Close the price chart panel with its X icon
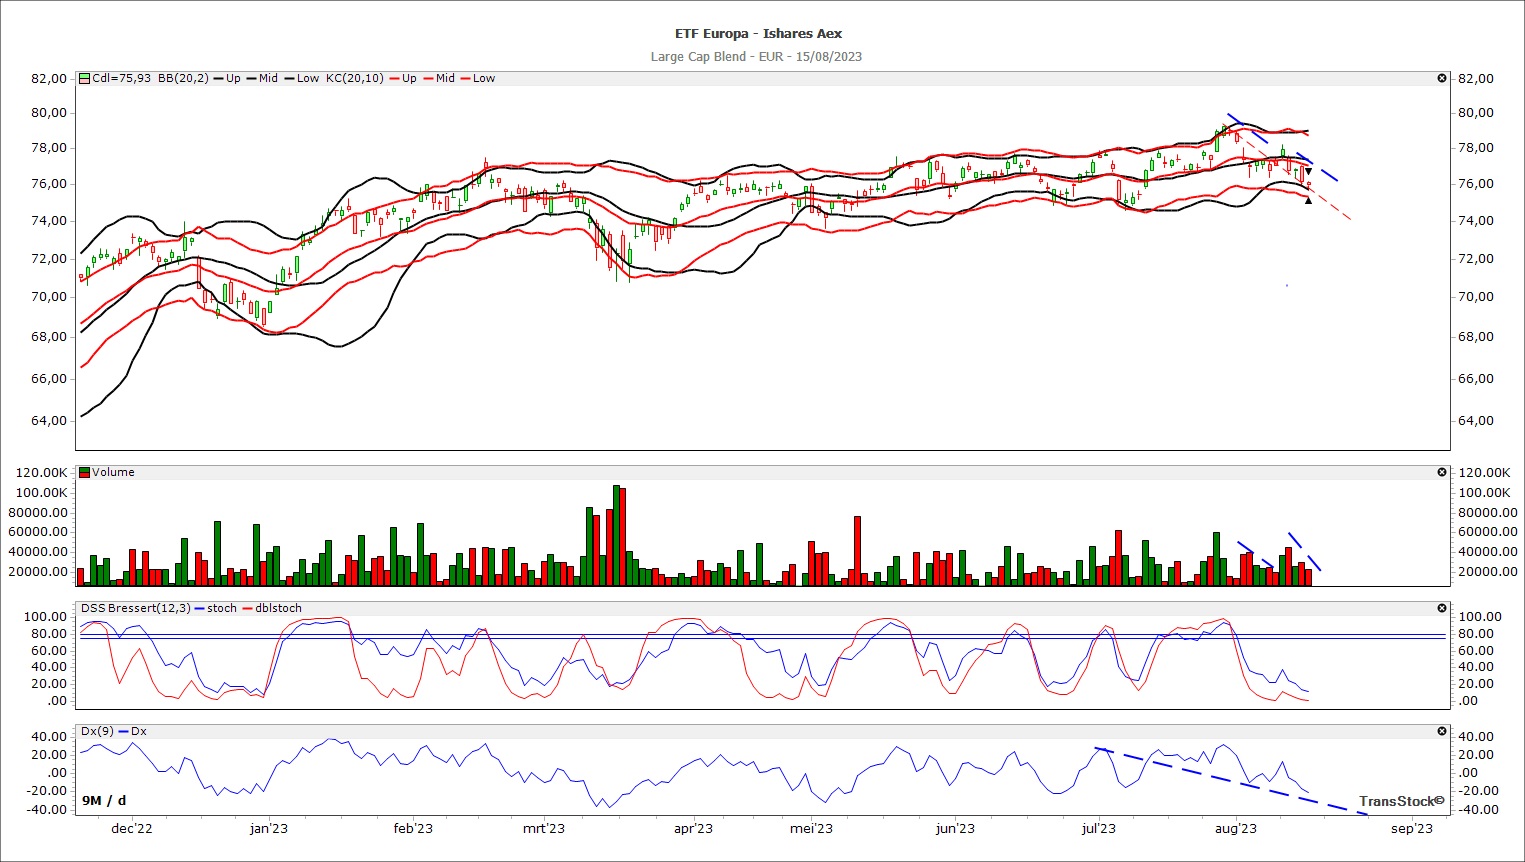1525x862 pixels. [x=1442, y=78]
